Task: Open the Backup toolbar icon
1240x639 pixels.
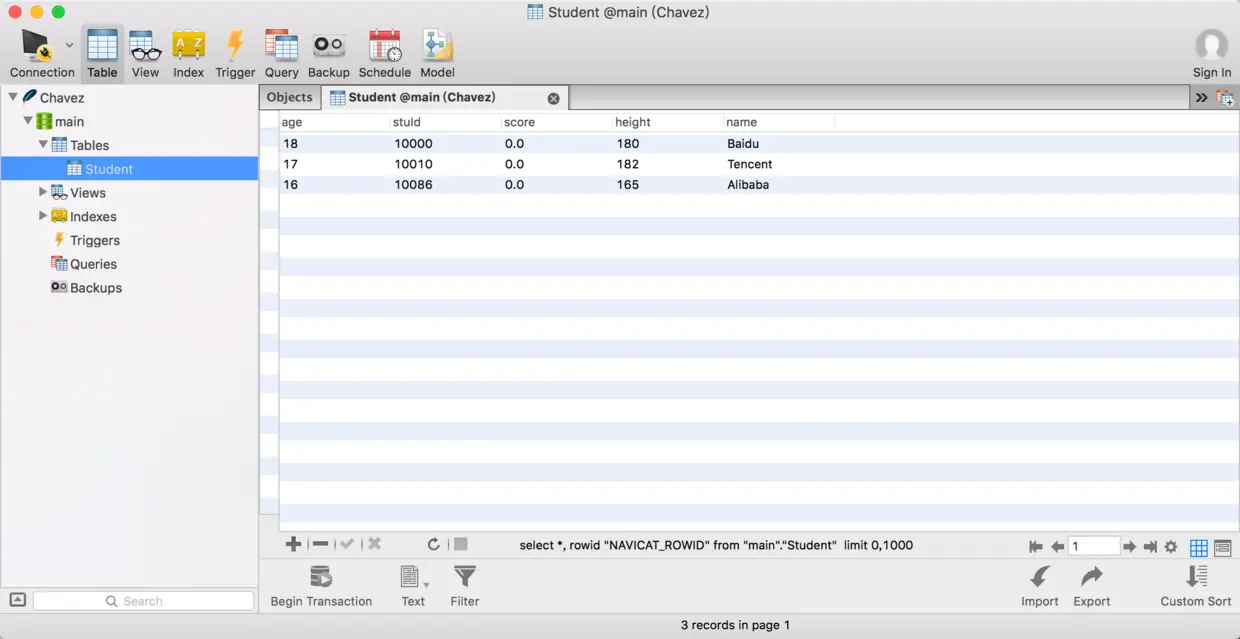Action: (328, 53)
